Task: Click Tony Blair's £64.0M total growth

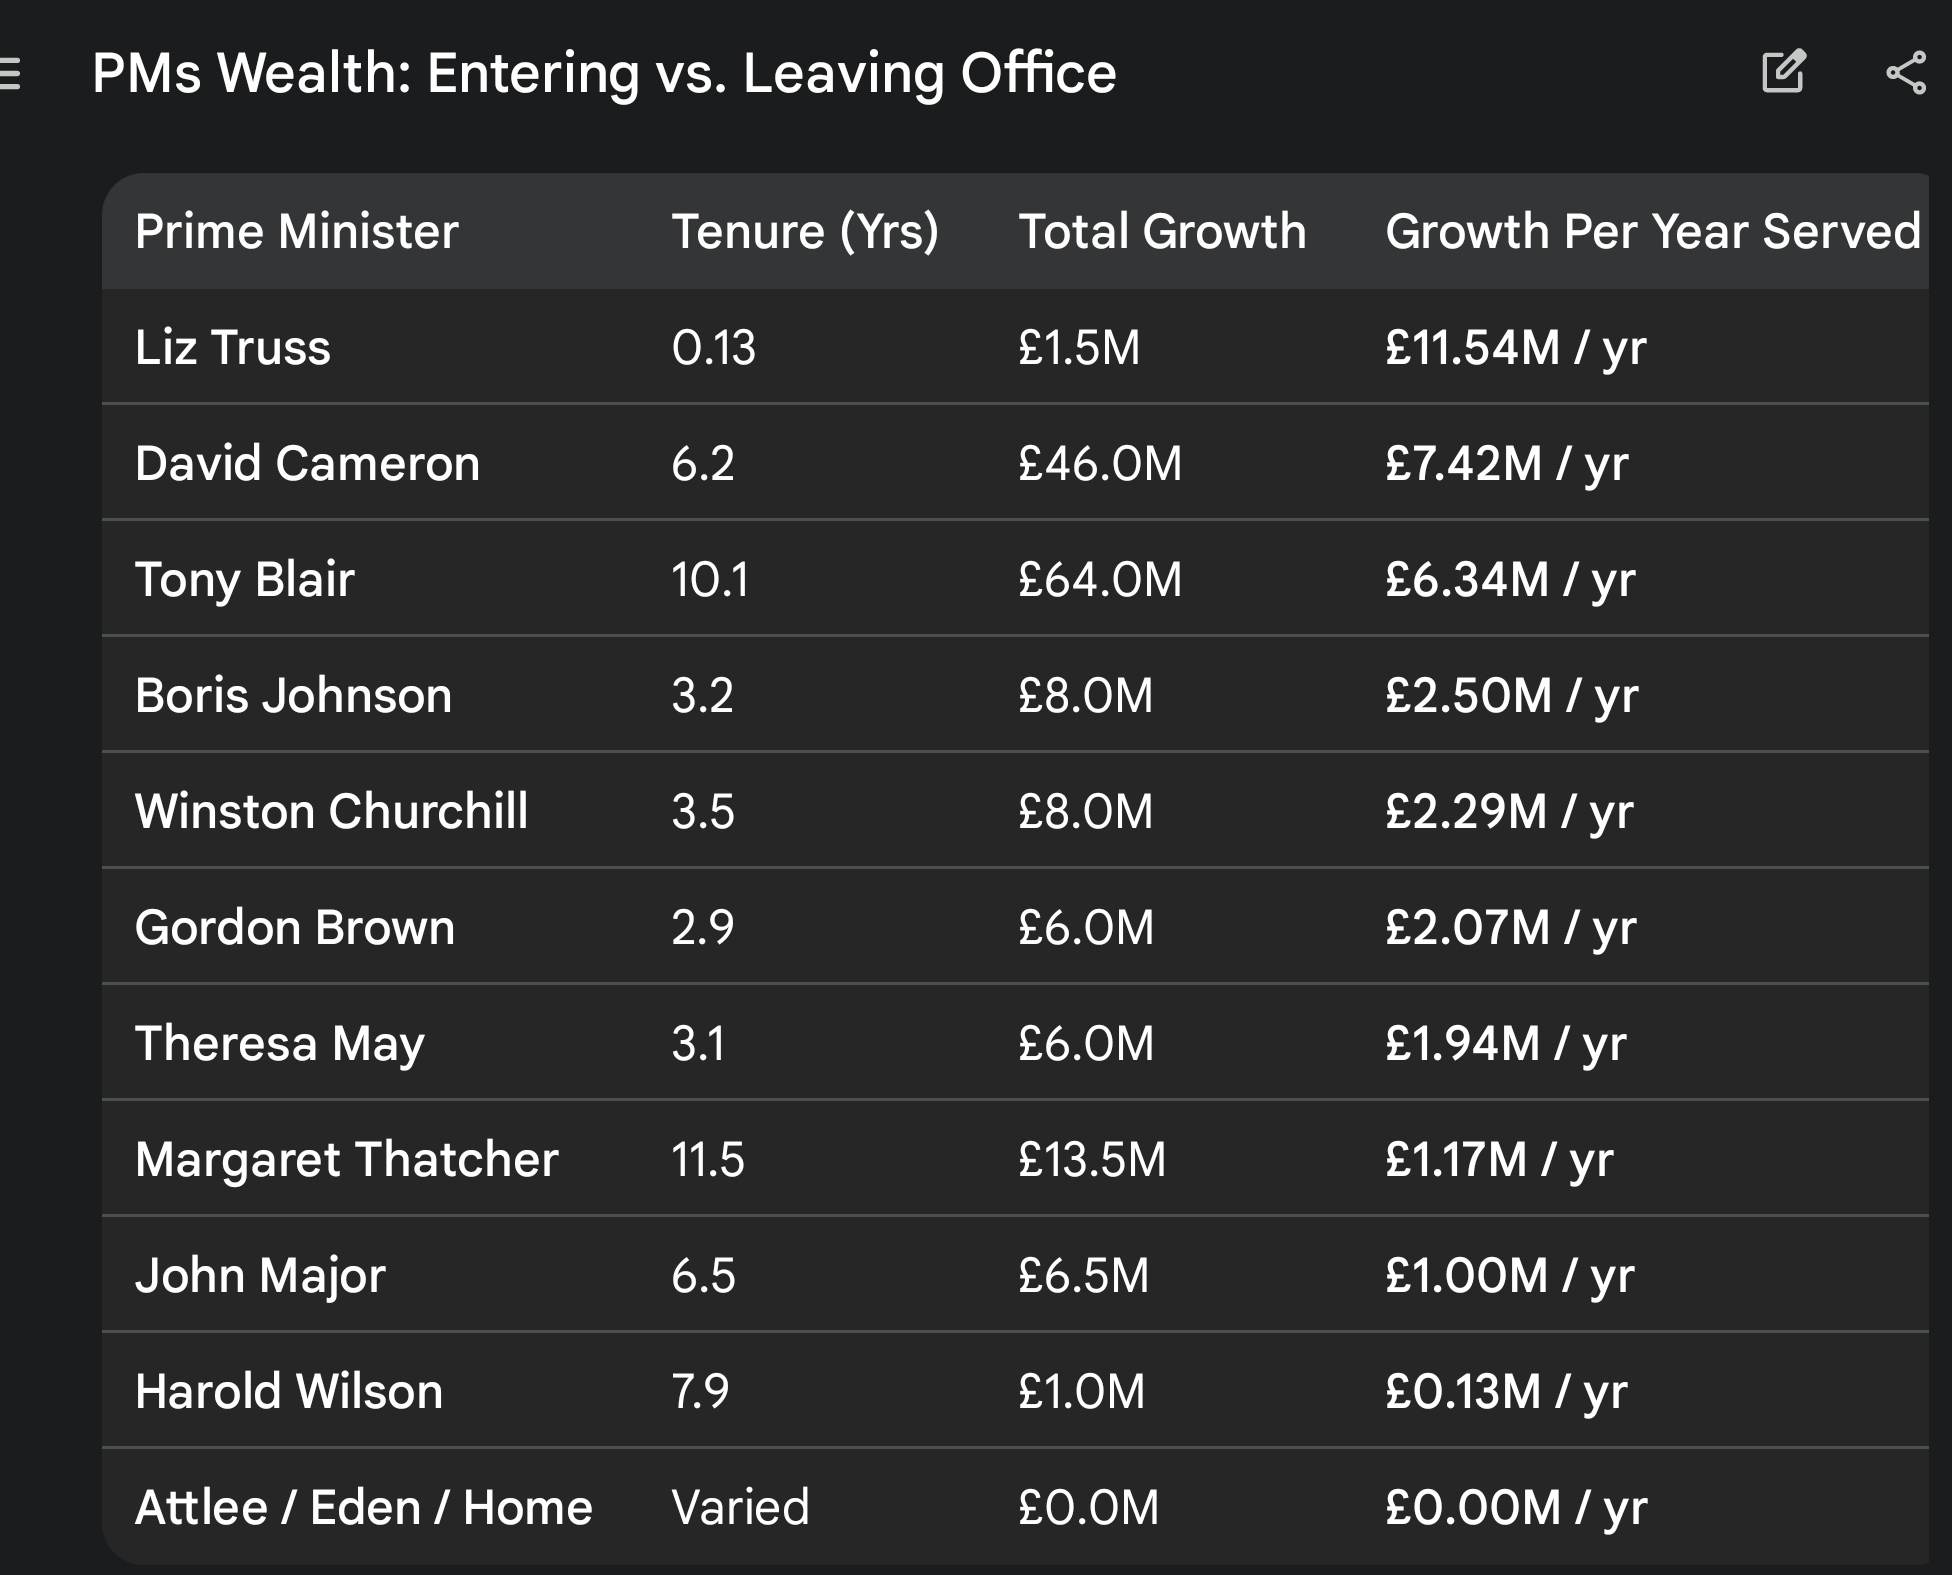Action: coord(1100,580)
